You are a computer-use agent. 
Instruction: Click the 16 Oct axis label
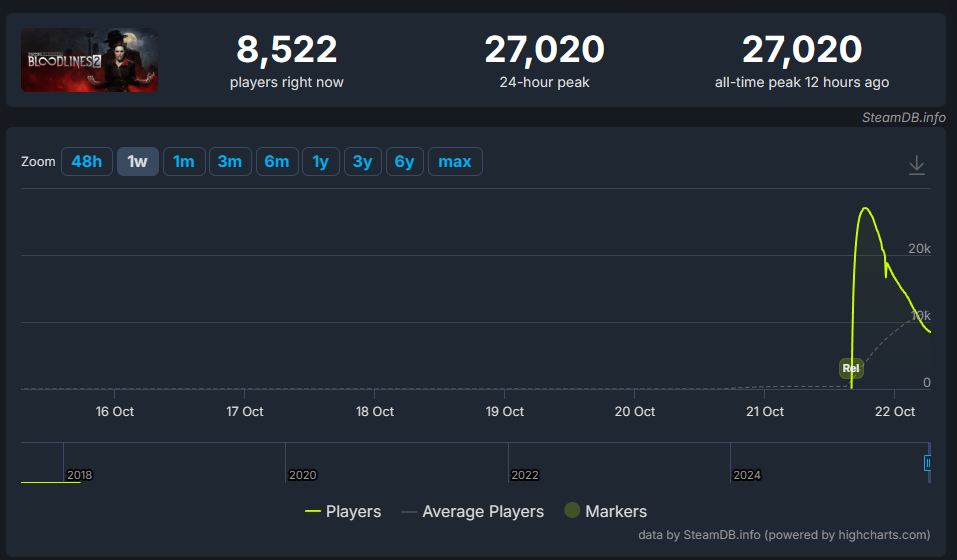click(x=115, y=412)
